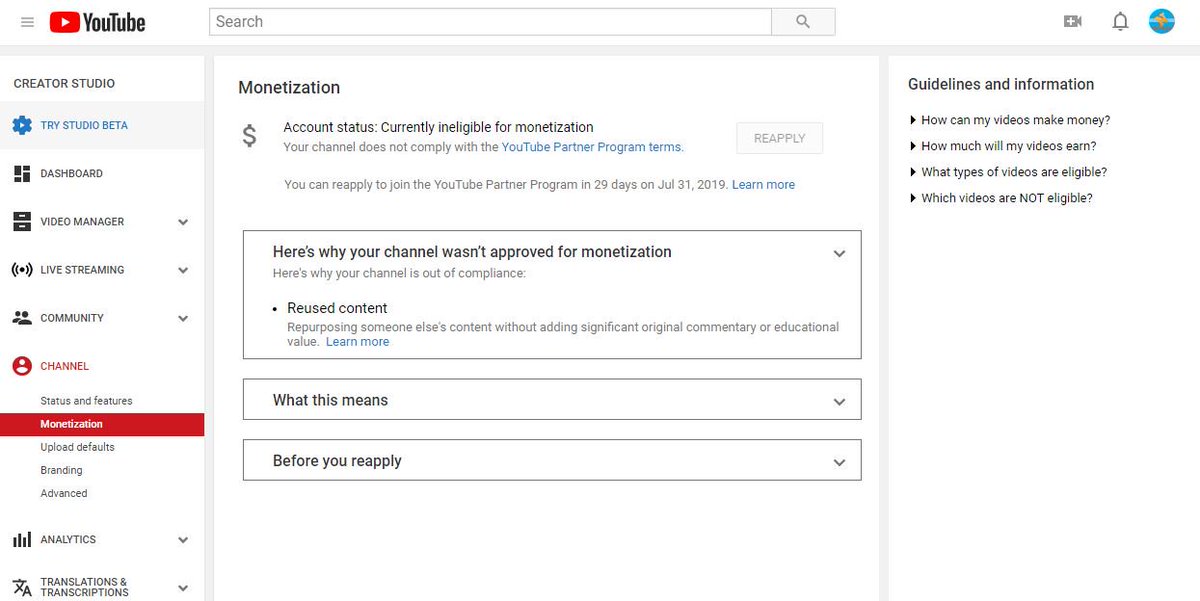The image size is (1200, 601).
Task: Expand 'How can my videos make money?'
Action: click(1010, 120)
